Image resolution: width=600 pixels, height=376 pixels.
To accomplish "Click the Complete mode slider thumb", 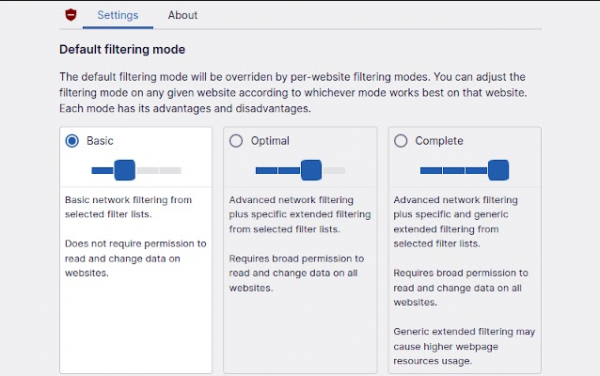I will coord(498,170).
